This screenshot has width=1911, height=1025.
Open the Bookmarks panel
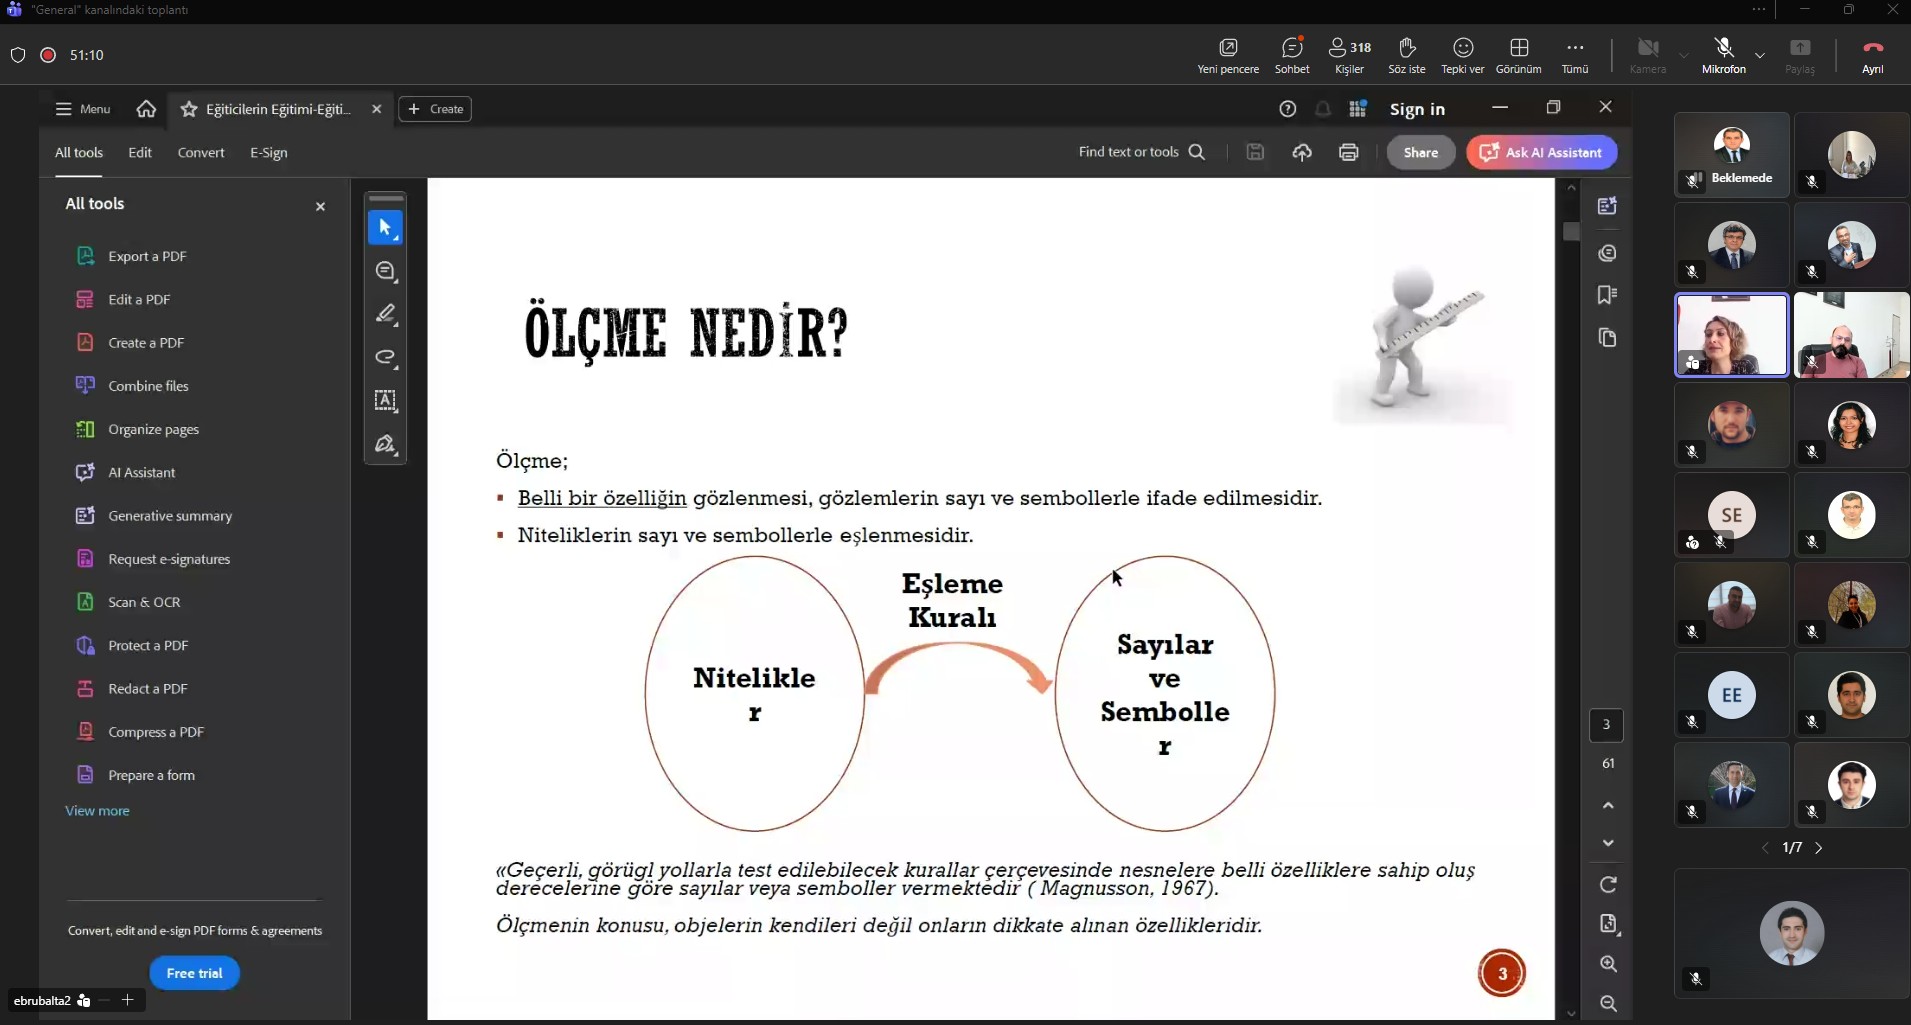point(1609,295)
